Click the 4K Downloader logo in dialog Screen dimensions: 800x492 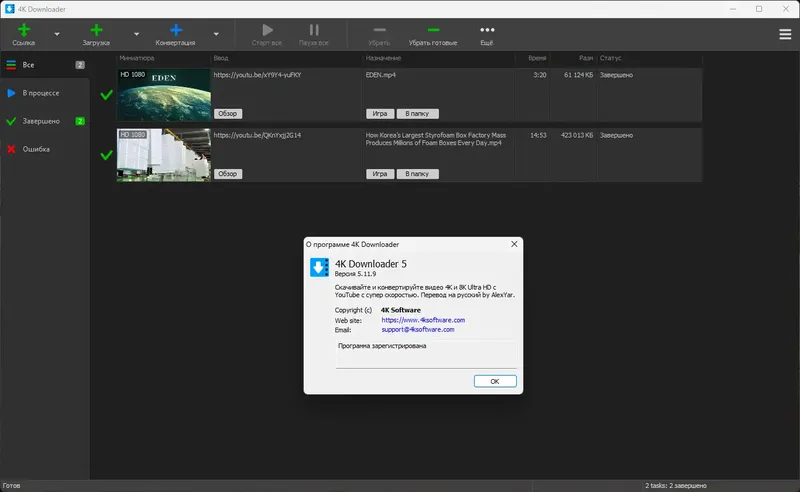click(319, 267)
